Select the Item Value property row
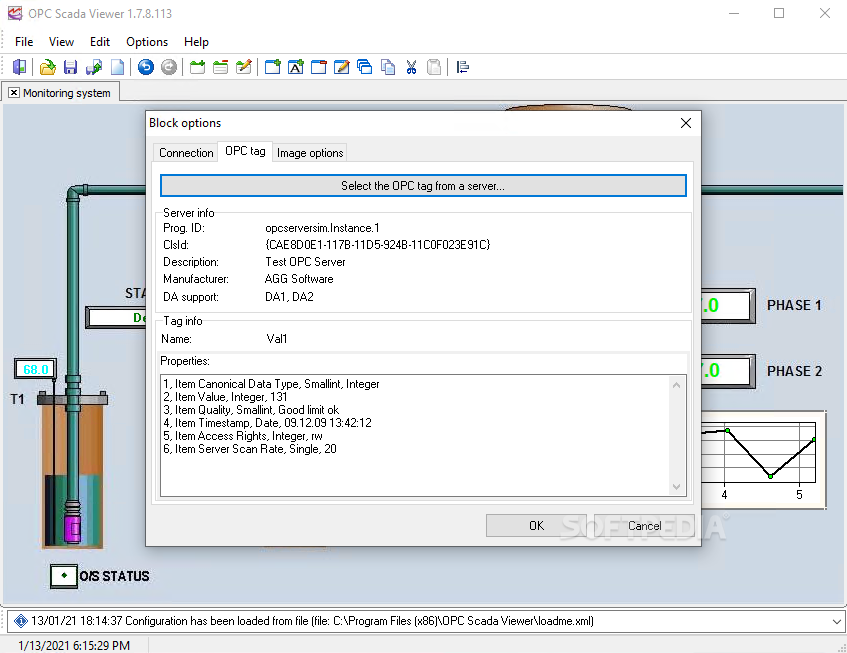Viewport: 847px width, 653px height. pos(225,397)
